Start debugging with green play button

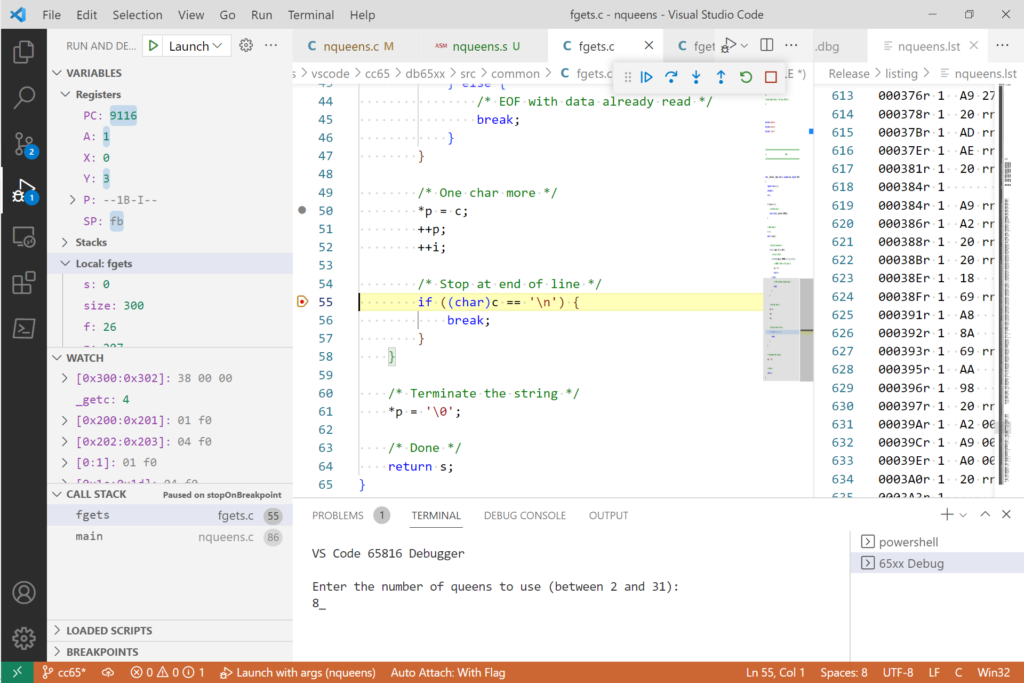click(x=153, y=46)
